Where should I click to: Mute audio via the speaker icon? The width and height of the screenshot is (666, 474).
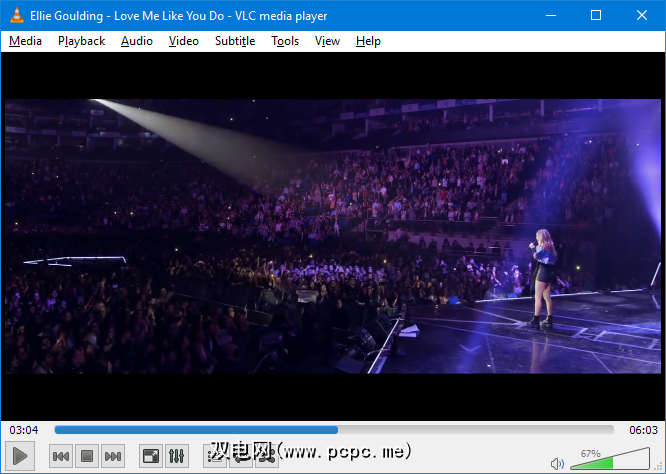(557, 463)
